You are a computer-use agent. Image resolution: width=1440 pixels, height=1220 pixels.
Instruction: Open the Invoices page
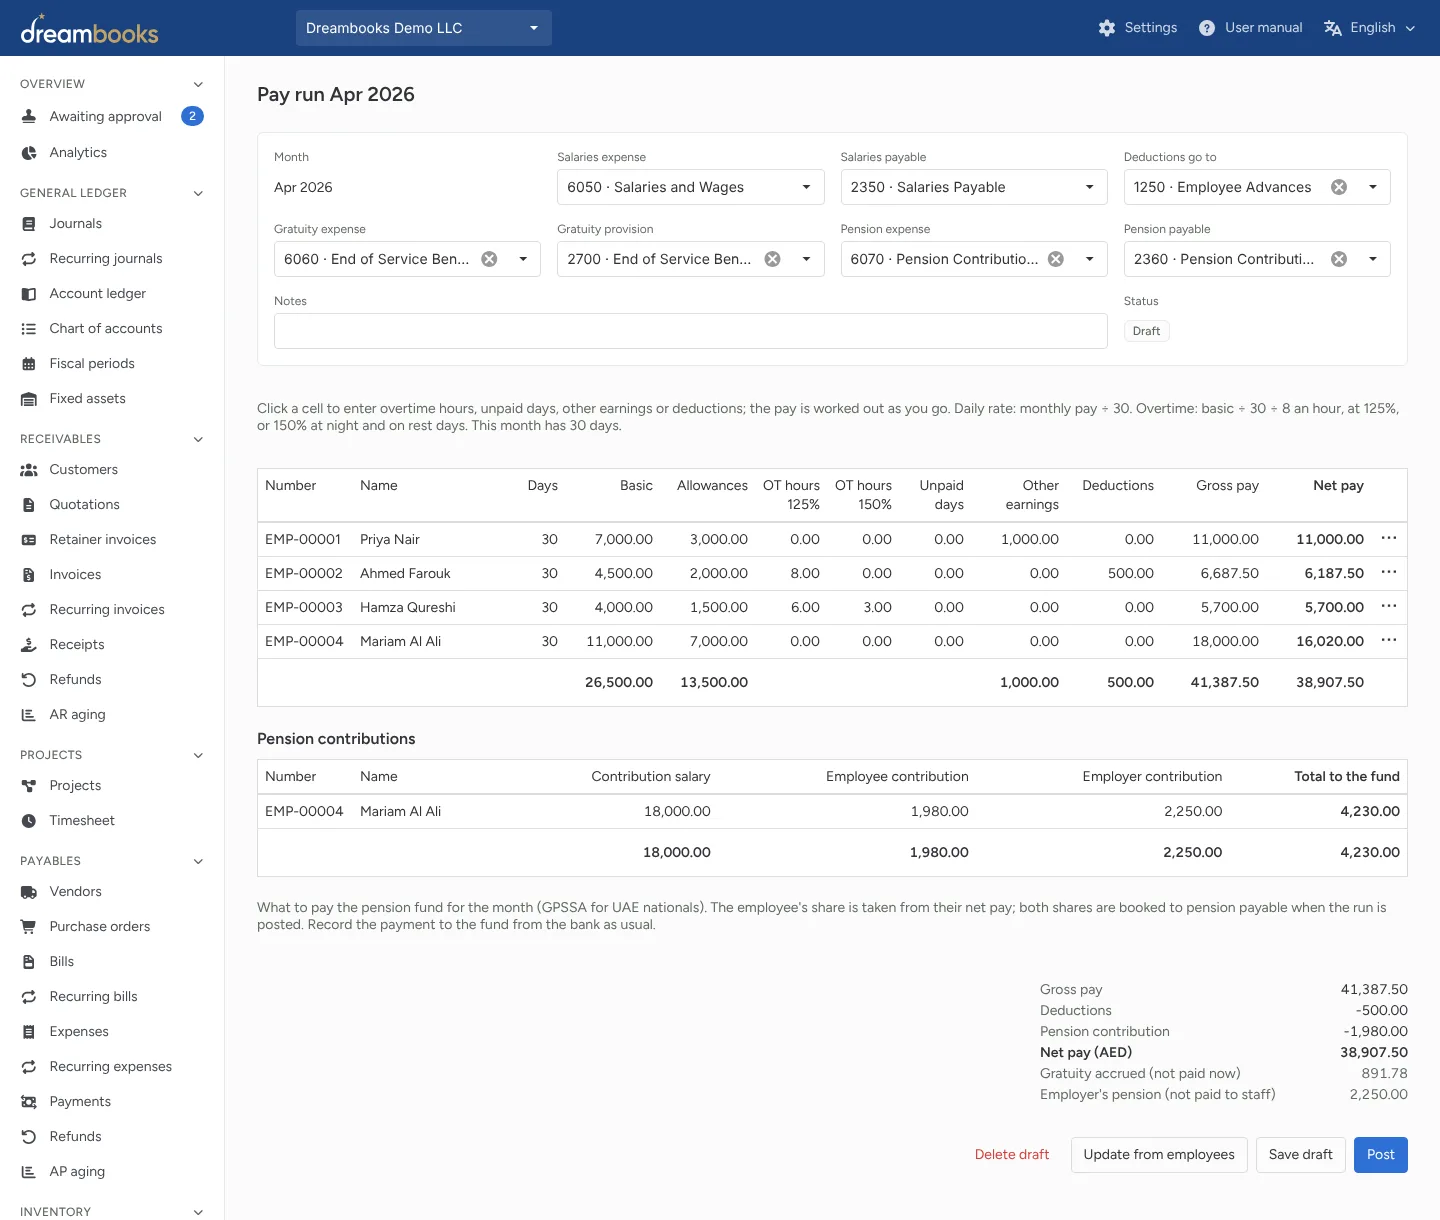[112, 575]
